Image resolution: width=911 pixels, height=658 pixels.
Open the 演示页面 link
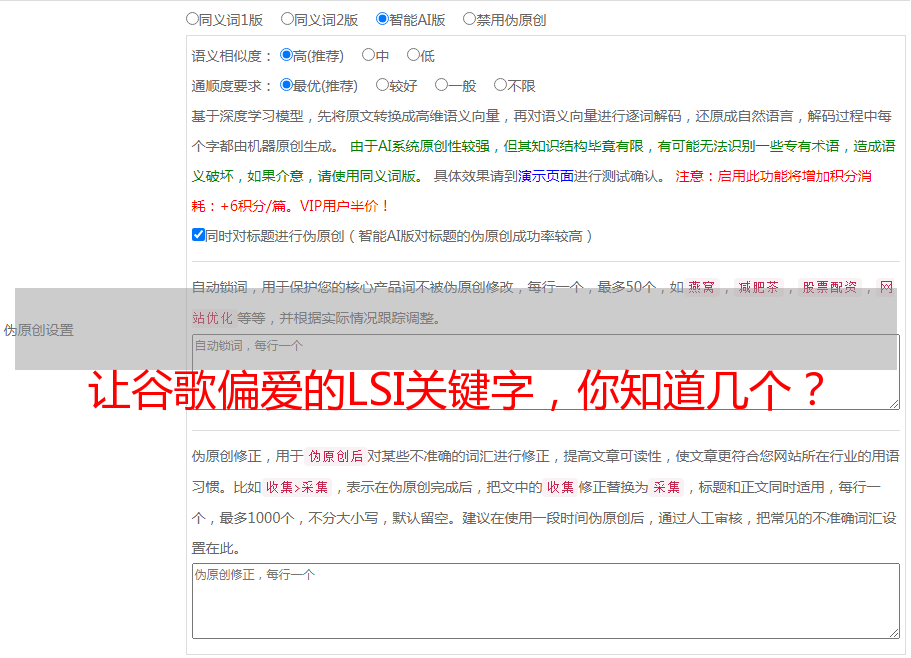point(546,176)
